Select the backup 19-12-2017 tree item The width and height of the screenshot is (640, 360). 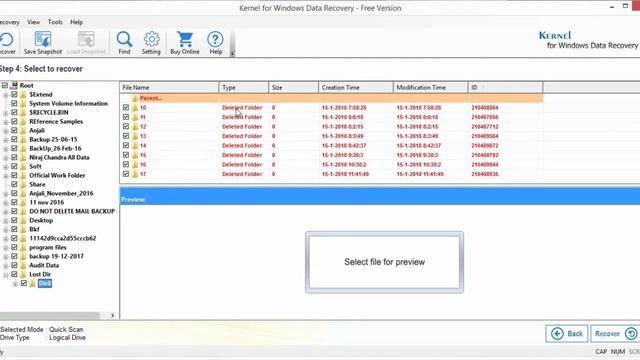tap(56, 256)
